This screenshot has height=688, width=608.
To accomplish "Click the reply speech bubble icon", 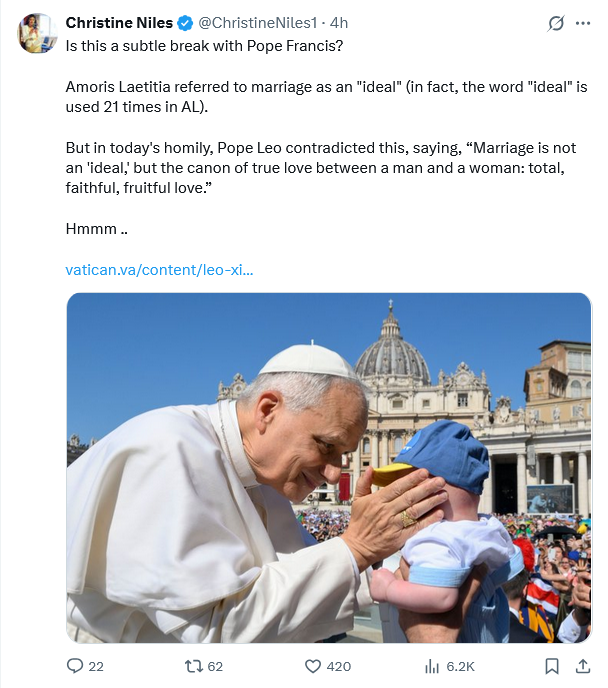I will pyautogui.click(x=75, y=665).
